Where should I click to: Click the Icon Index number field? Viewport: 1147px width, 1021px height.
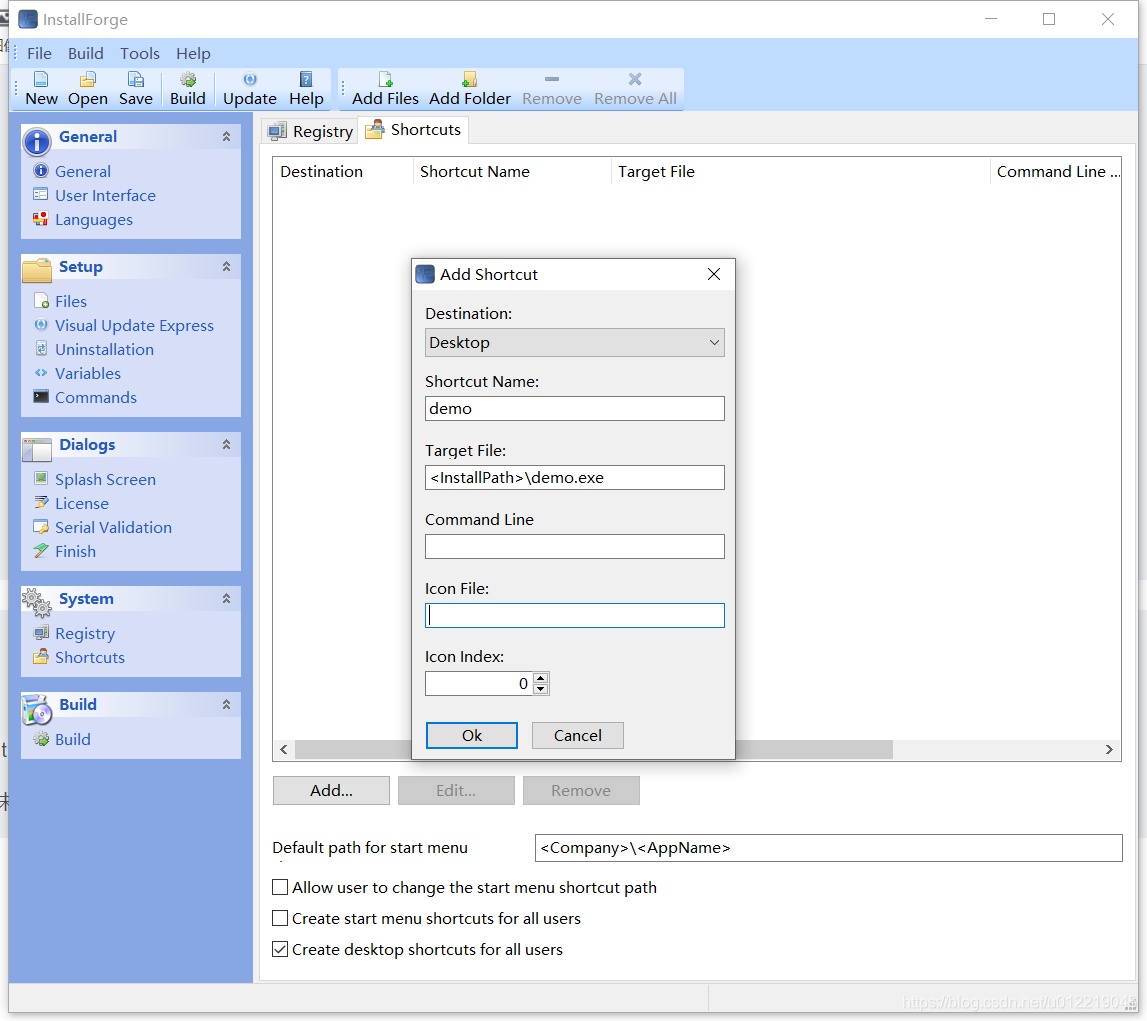coord(479,684)
